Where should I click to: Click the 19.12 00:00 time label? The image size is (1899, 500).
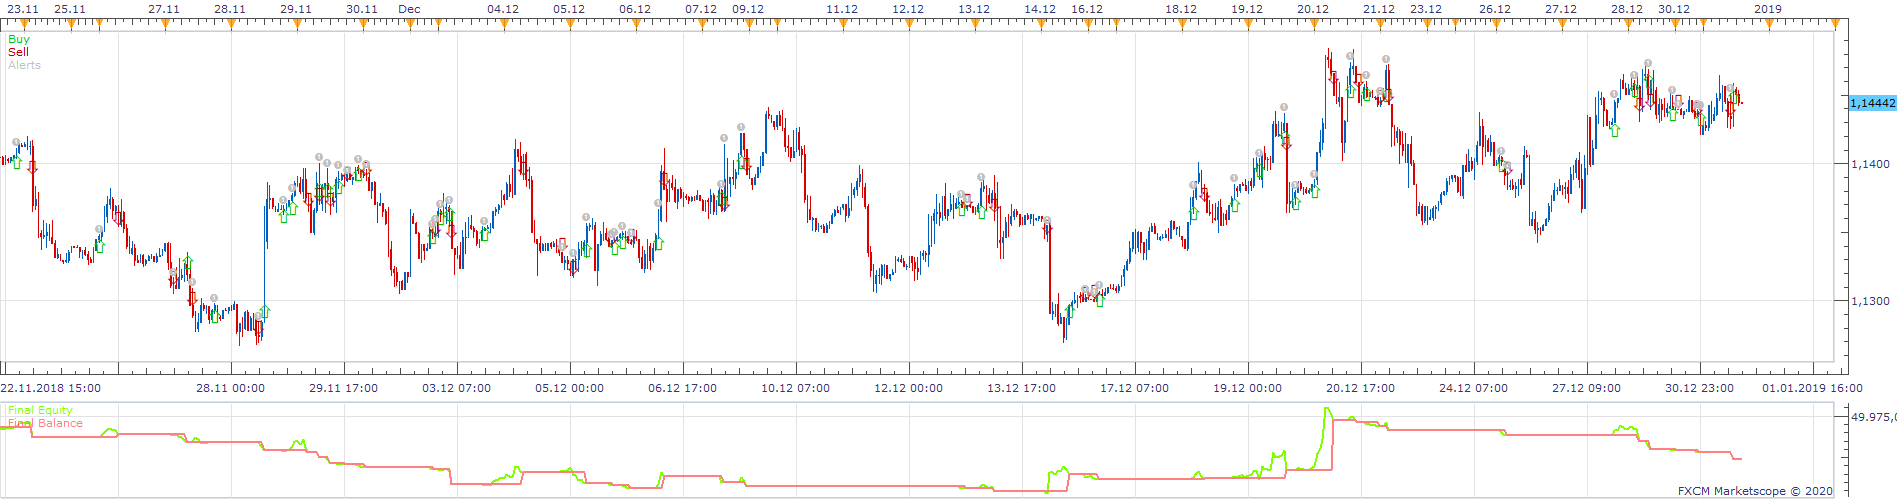click(x=1247, y=388)
